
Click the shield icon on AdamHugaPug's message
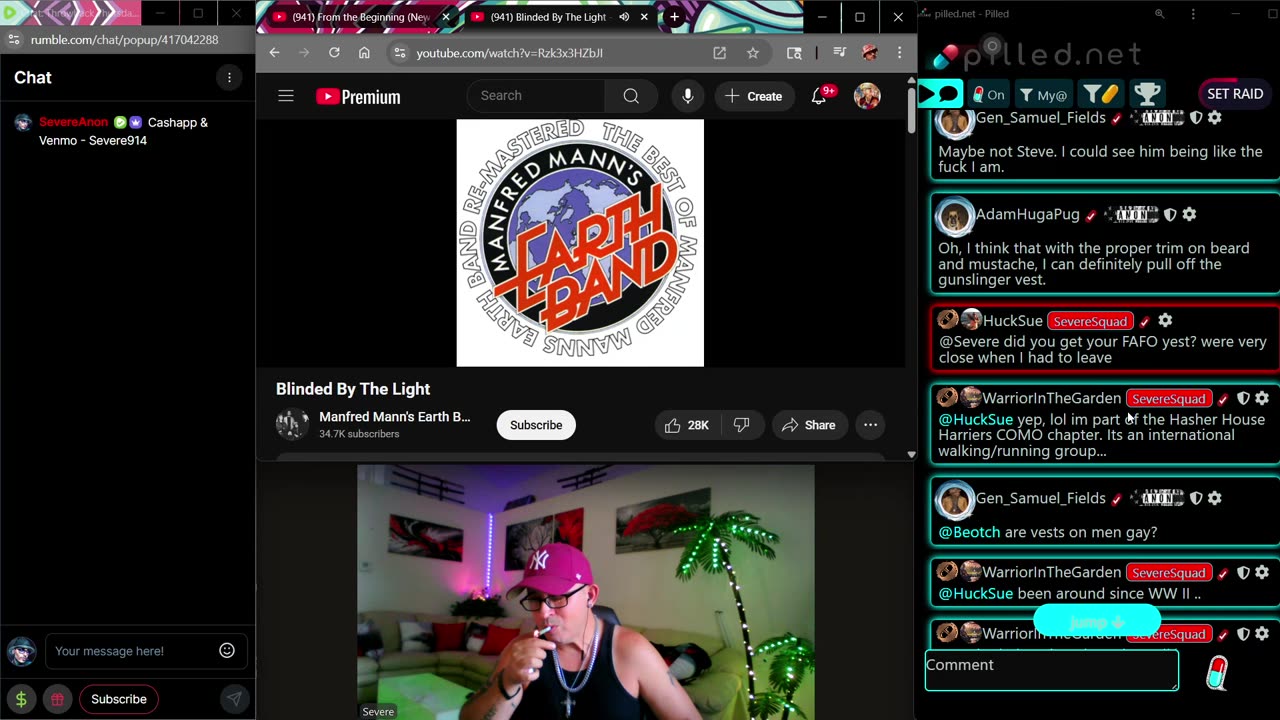(x=1170, y=215)
